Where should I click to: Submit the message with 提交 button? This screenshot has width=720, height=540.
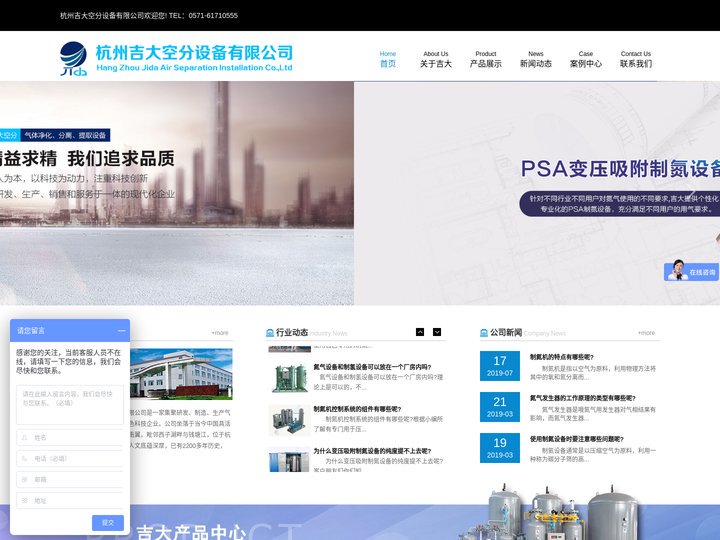[x=108, y=523]
